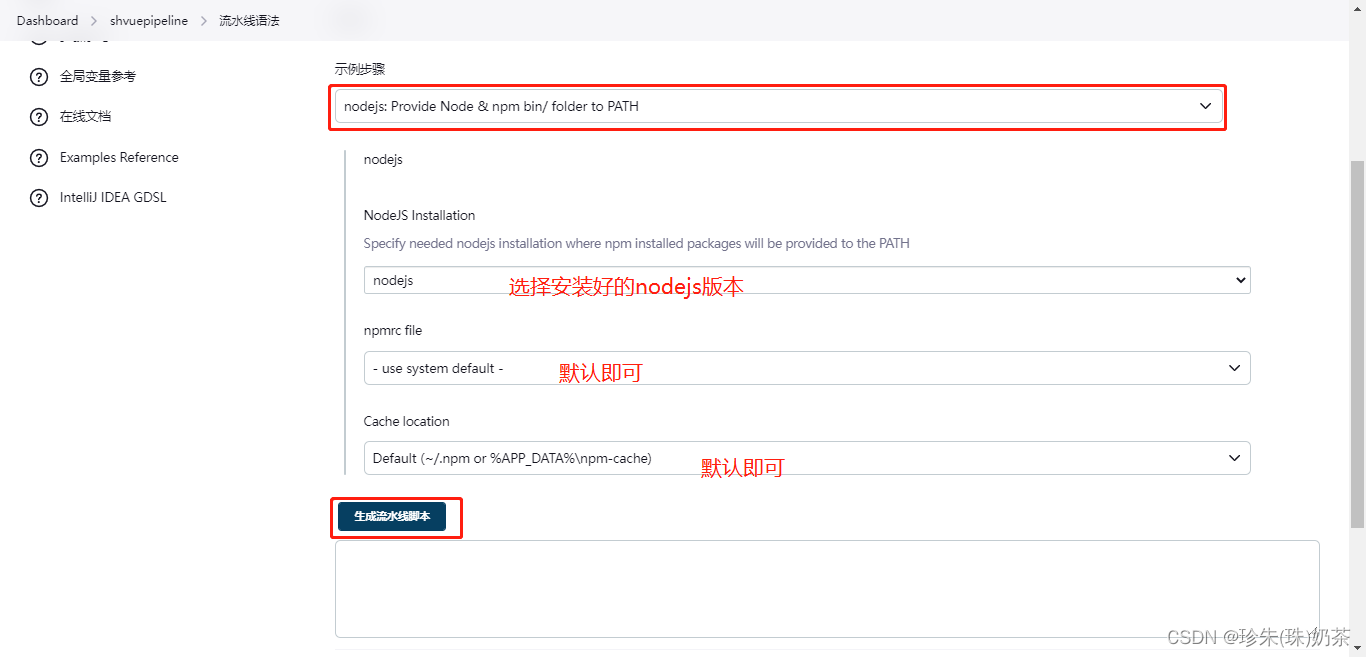This screenshot has width=1366, height=657.
Task: Open shvuepipeline from the breadcrumb trail
Action: click(x=148, y=20)
